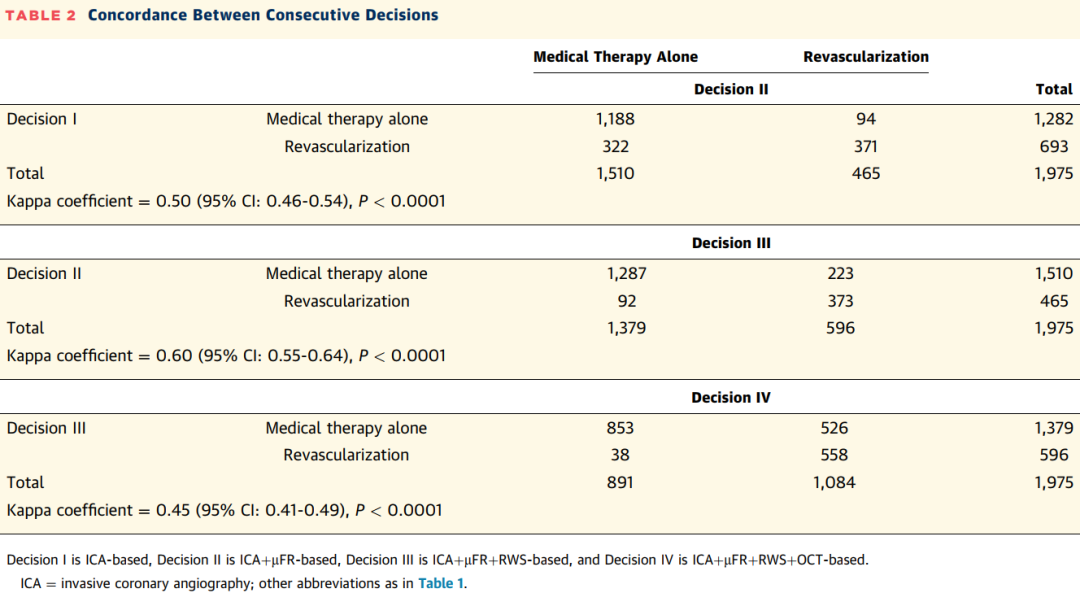This screenshot has width=1080, height=593.
Task: Click the Decision IV subheader label
Action: 730,397
